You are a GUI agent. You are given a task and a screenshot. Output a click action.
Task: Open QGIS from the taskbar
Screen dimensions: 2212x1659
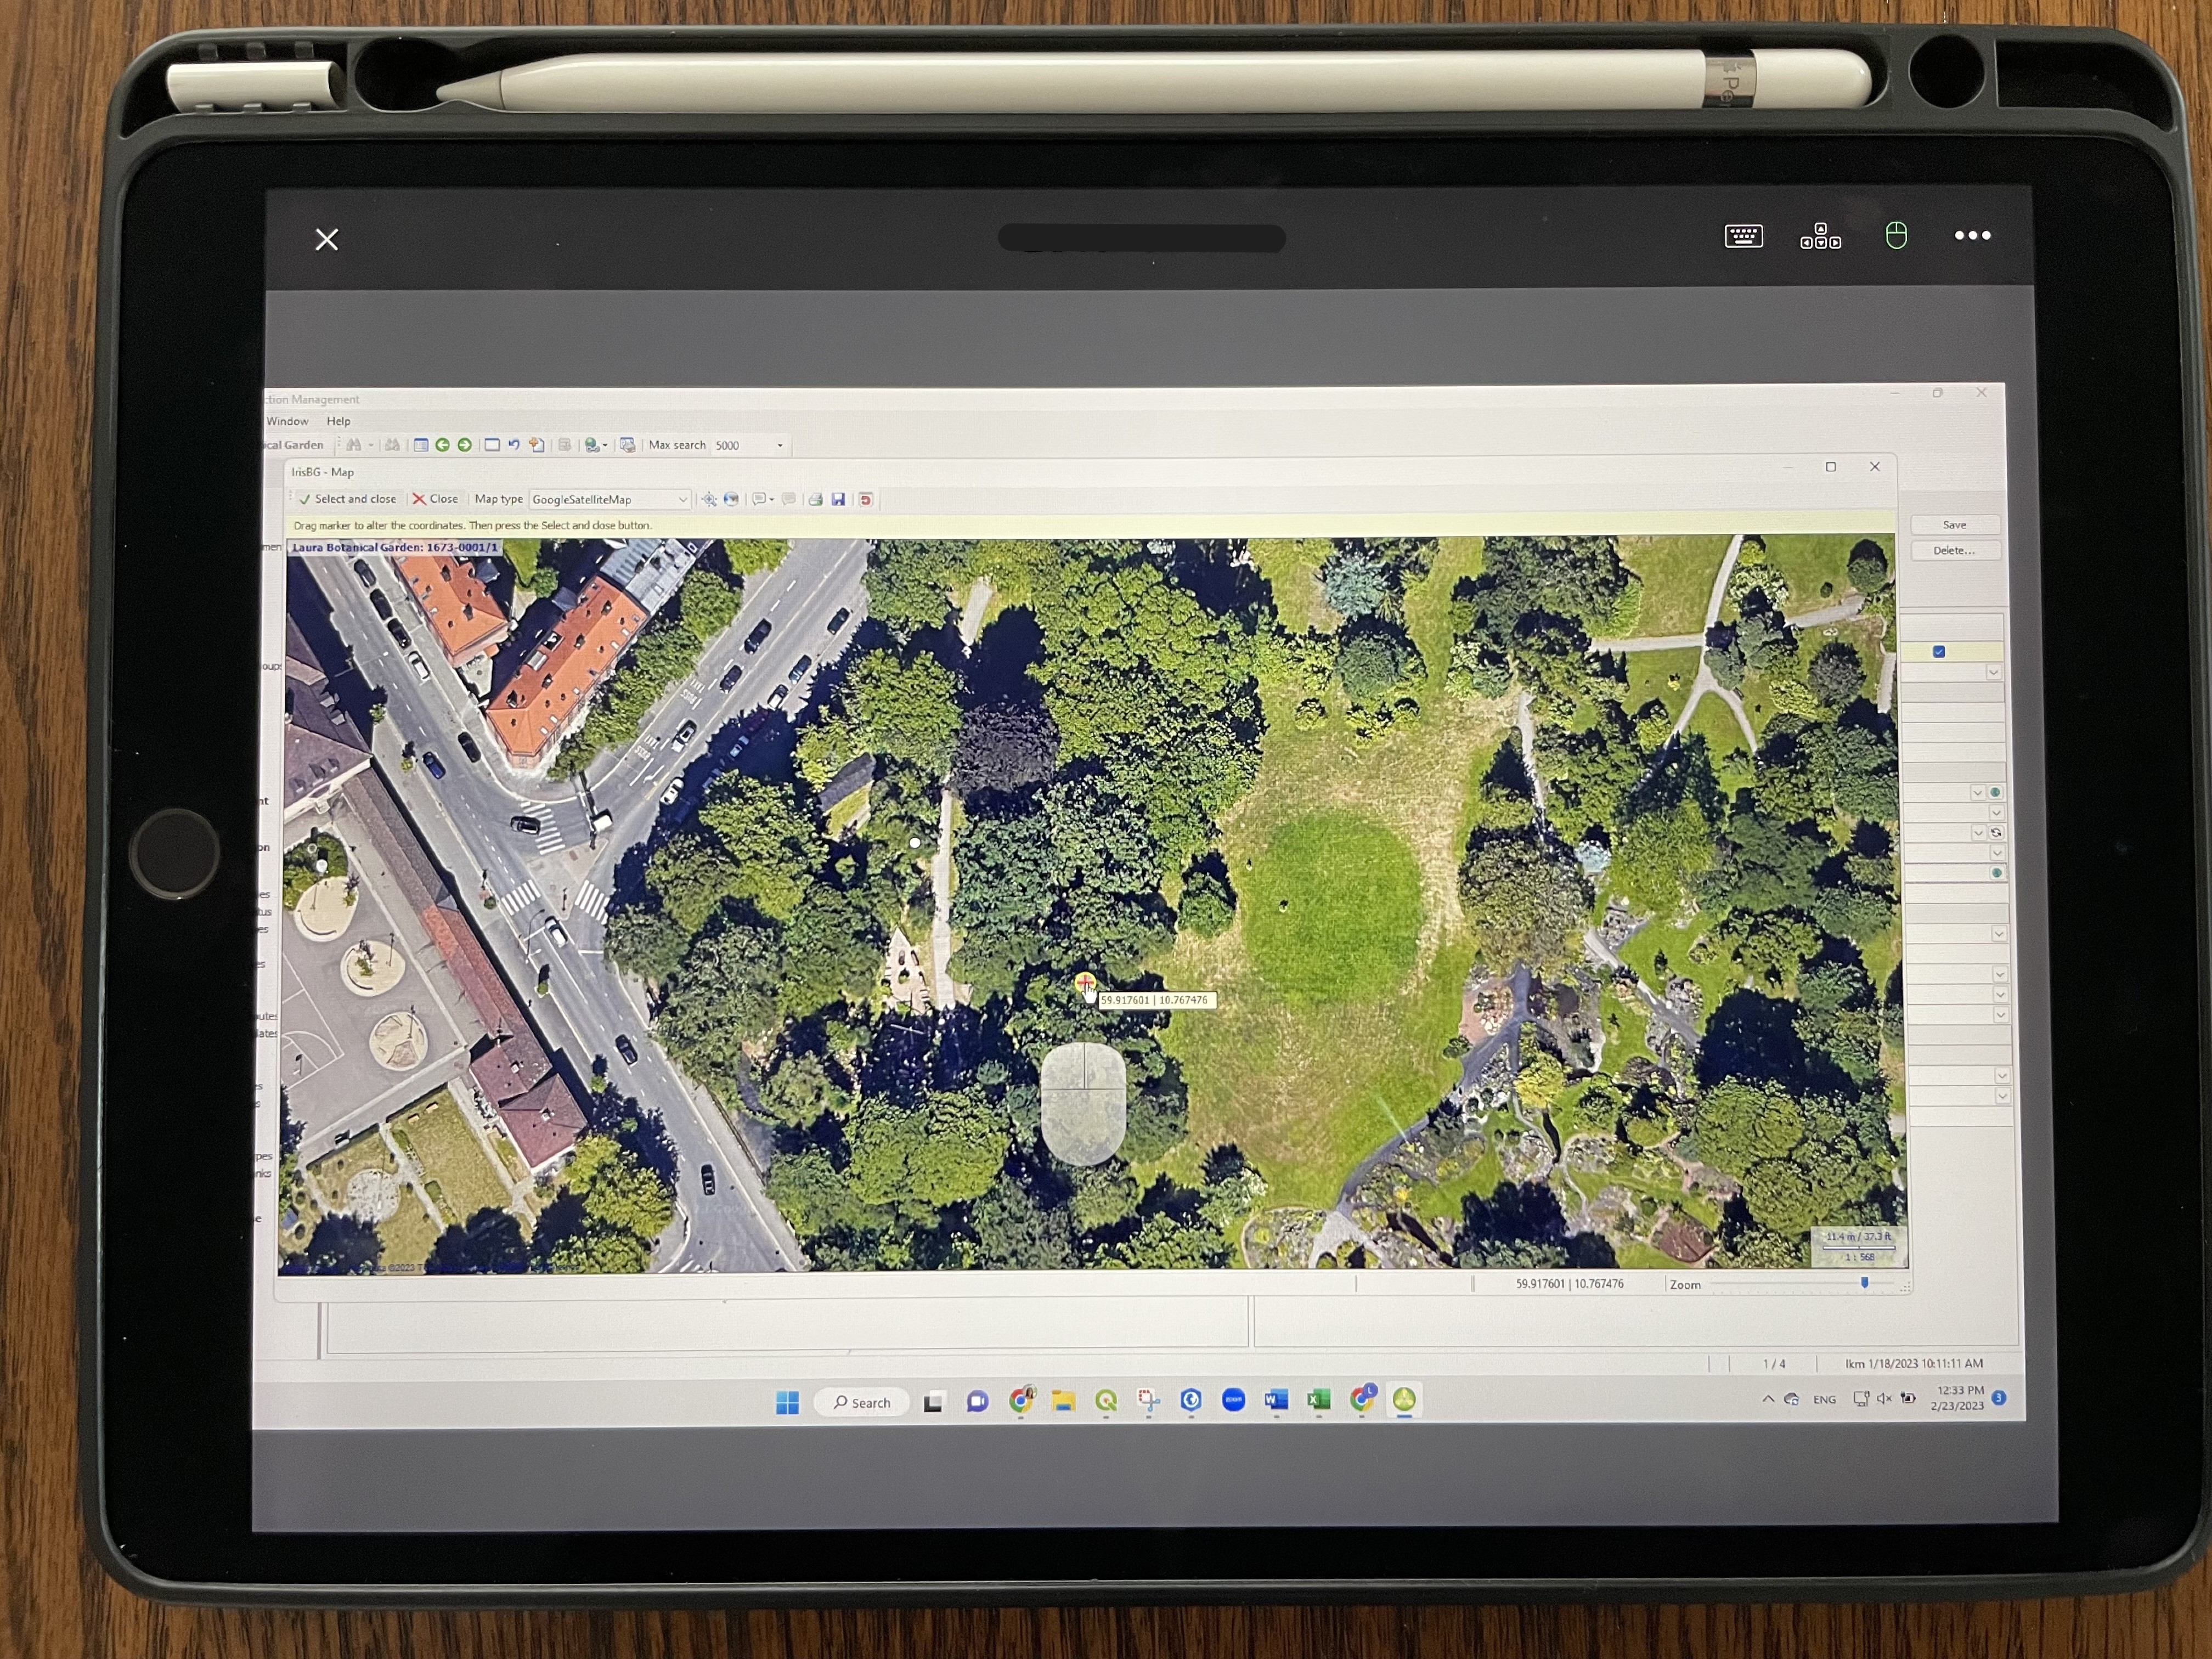click(x=1106, y=1401)
